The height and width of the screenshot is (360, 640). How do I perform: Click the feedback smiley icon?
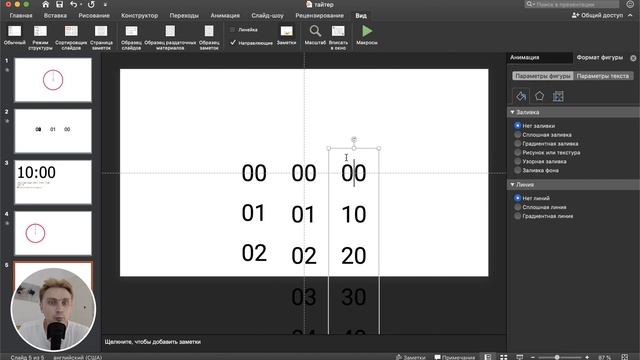[630, 4]
